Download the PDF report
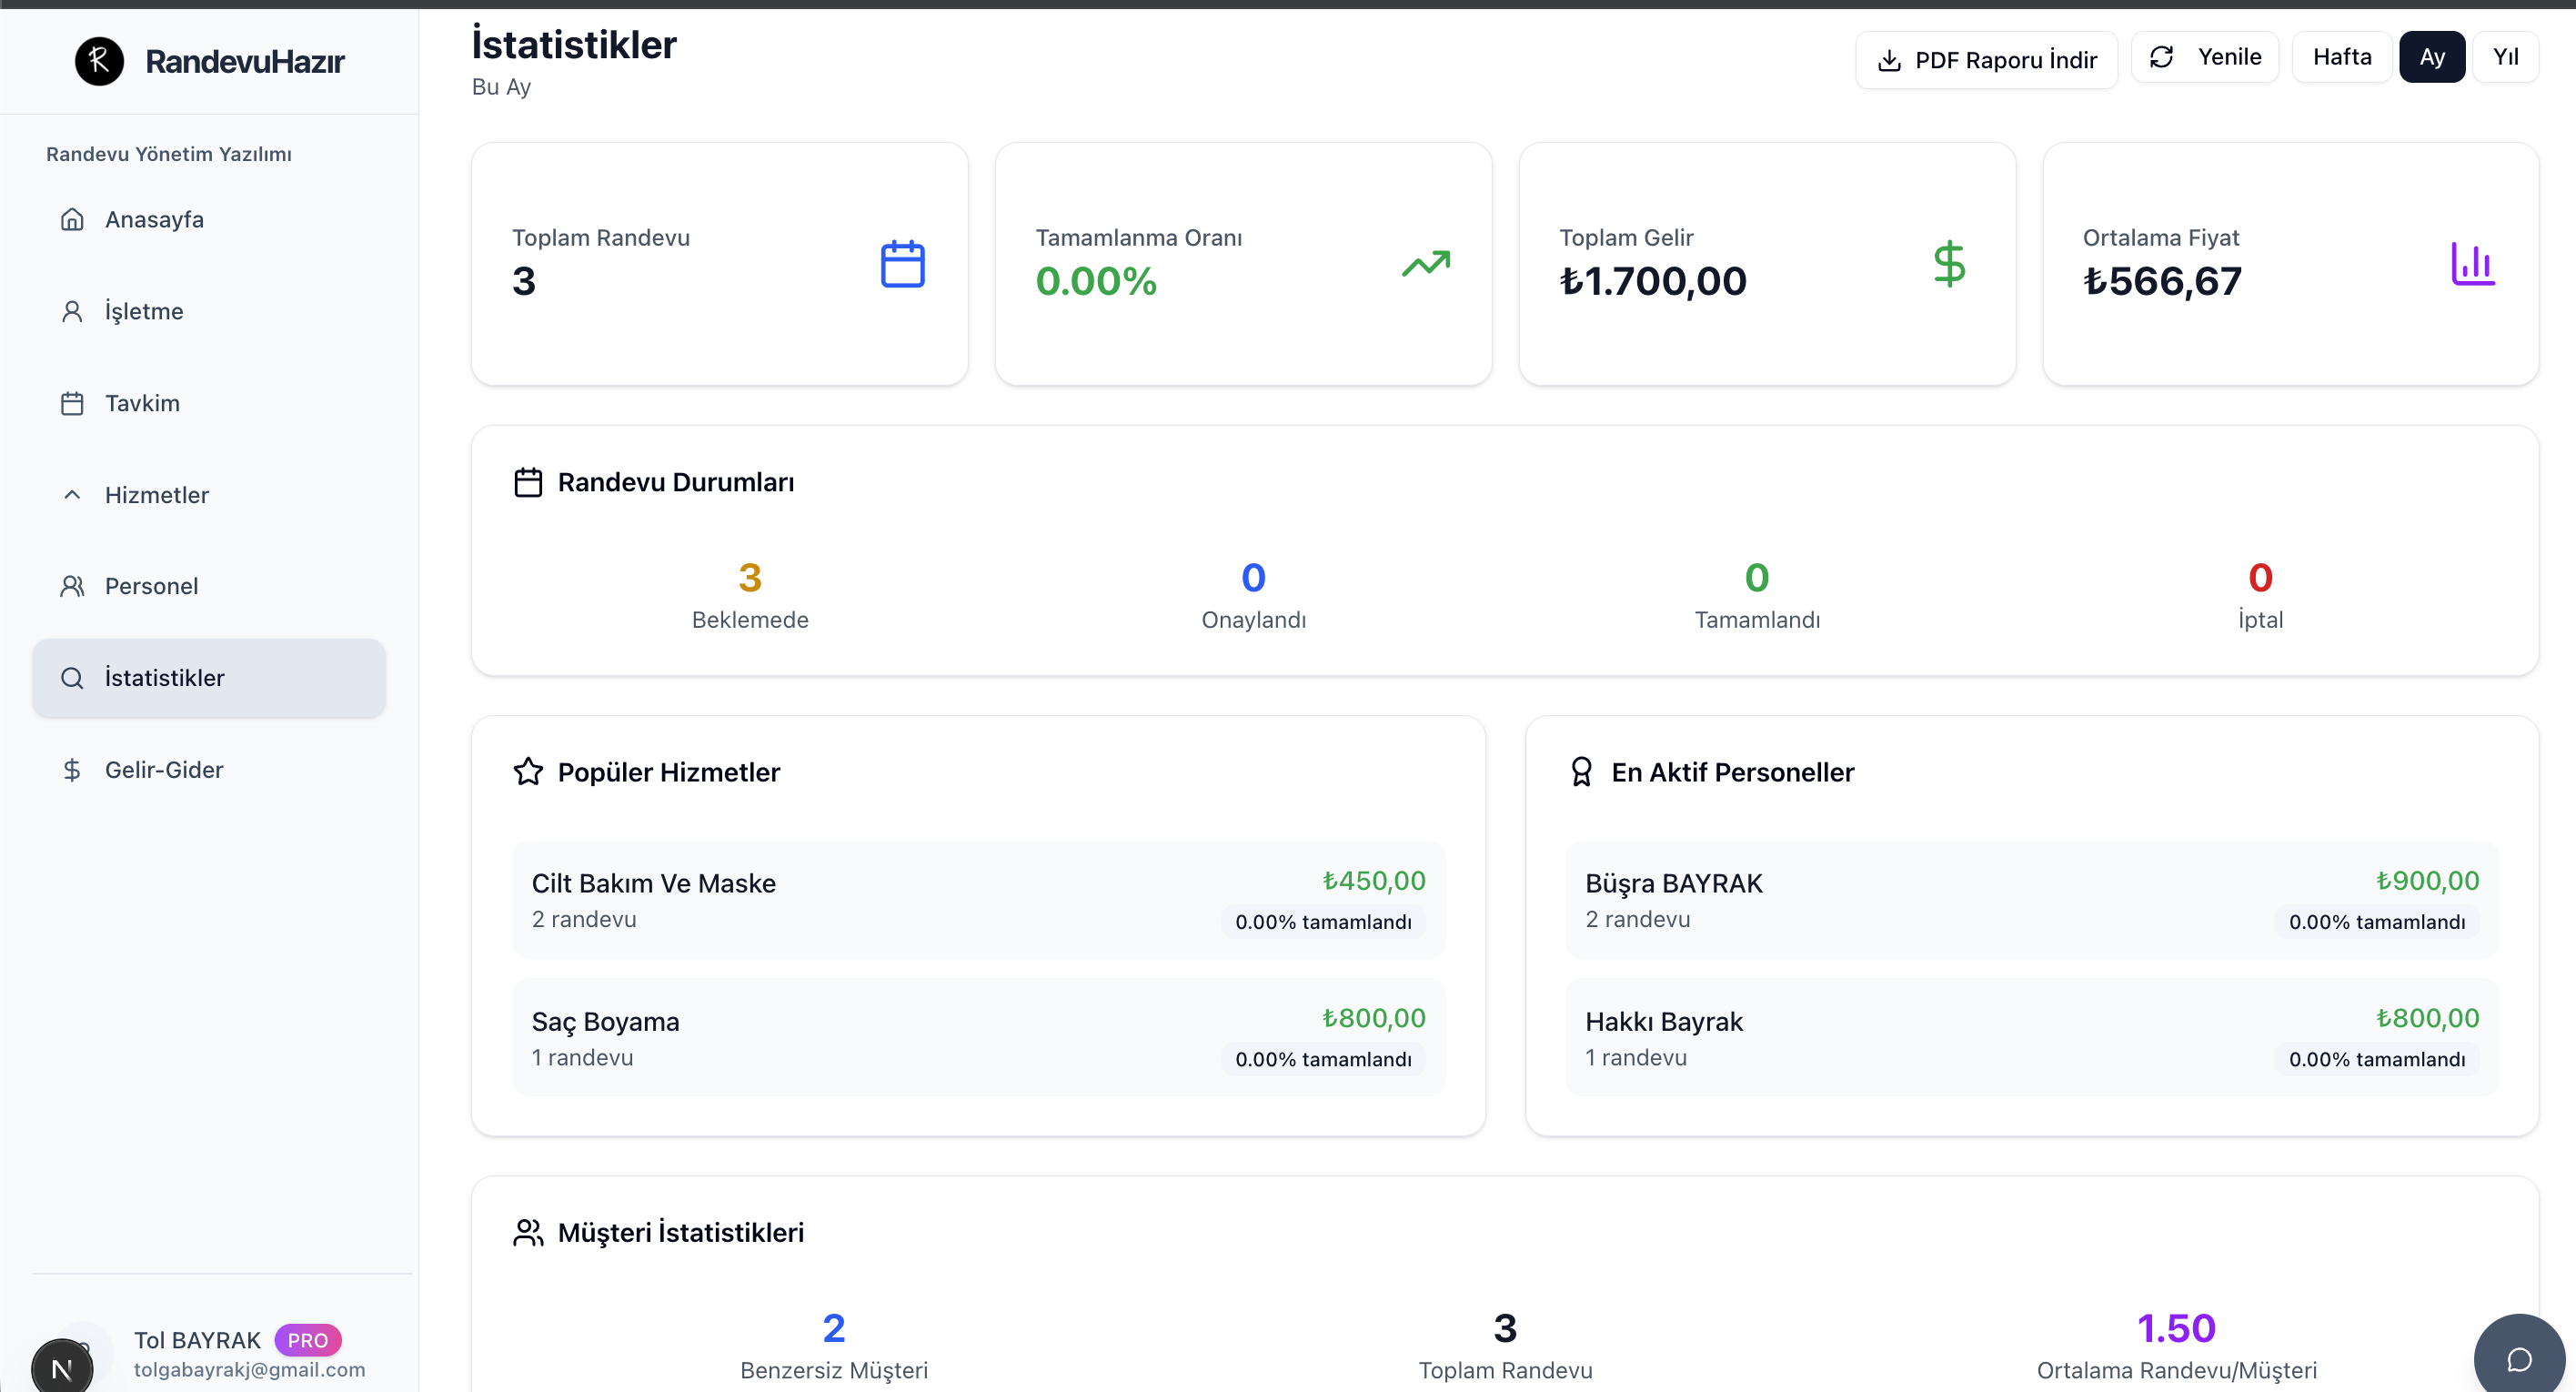This screenshot has height=1392, width=2576. (x=1986, y=60)
